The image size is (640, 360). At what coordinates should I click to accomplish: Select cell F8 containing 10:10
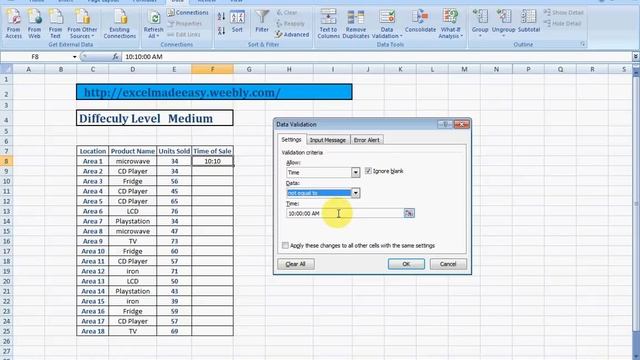click(x=212, y=161)
